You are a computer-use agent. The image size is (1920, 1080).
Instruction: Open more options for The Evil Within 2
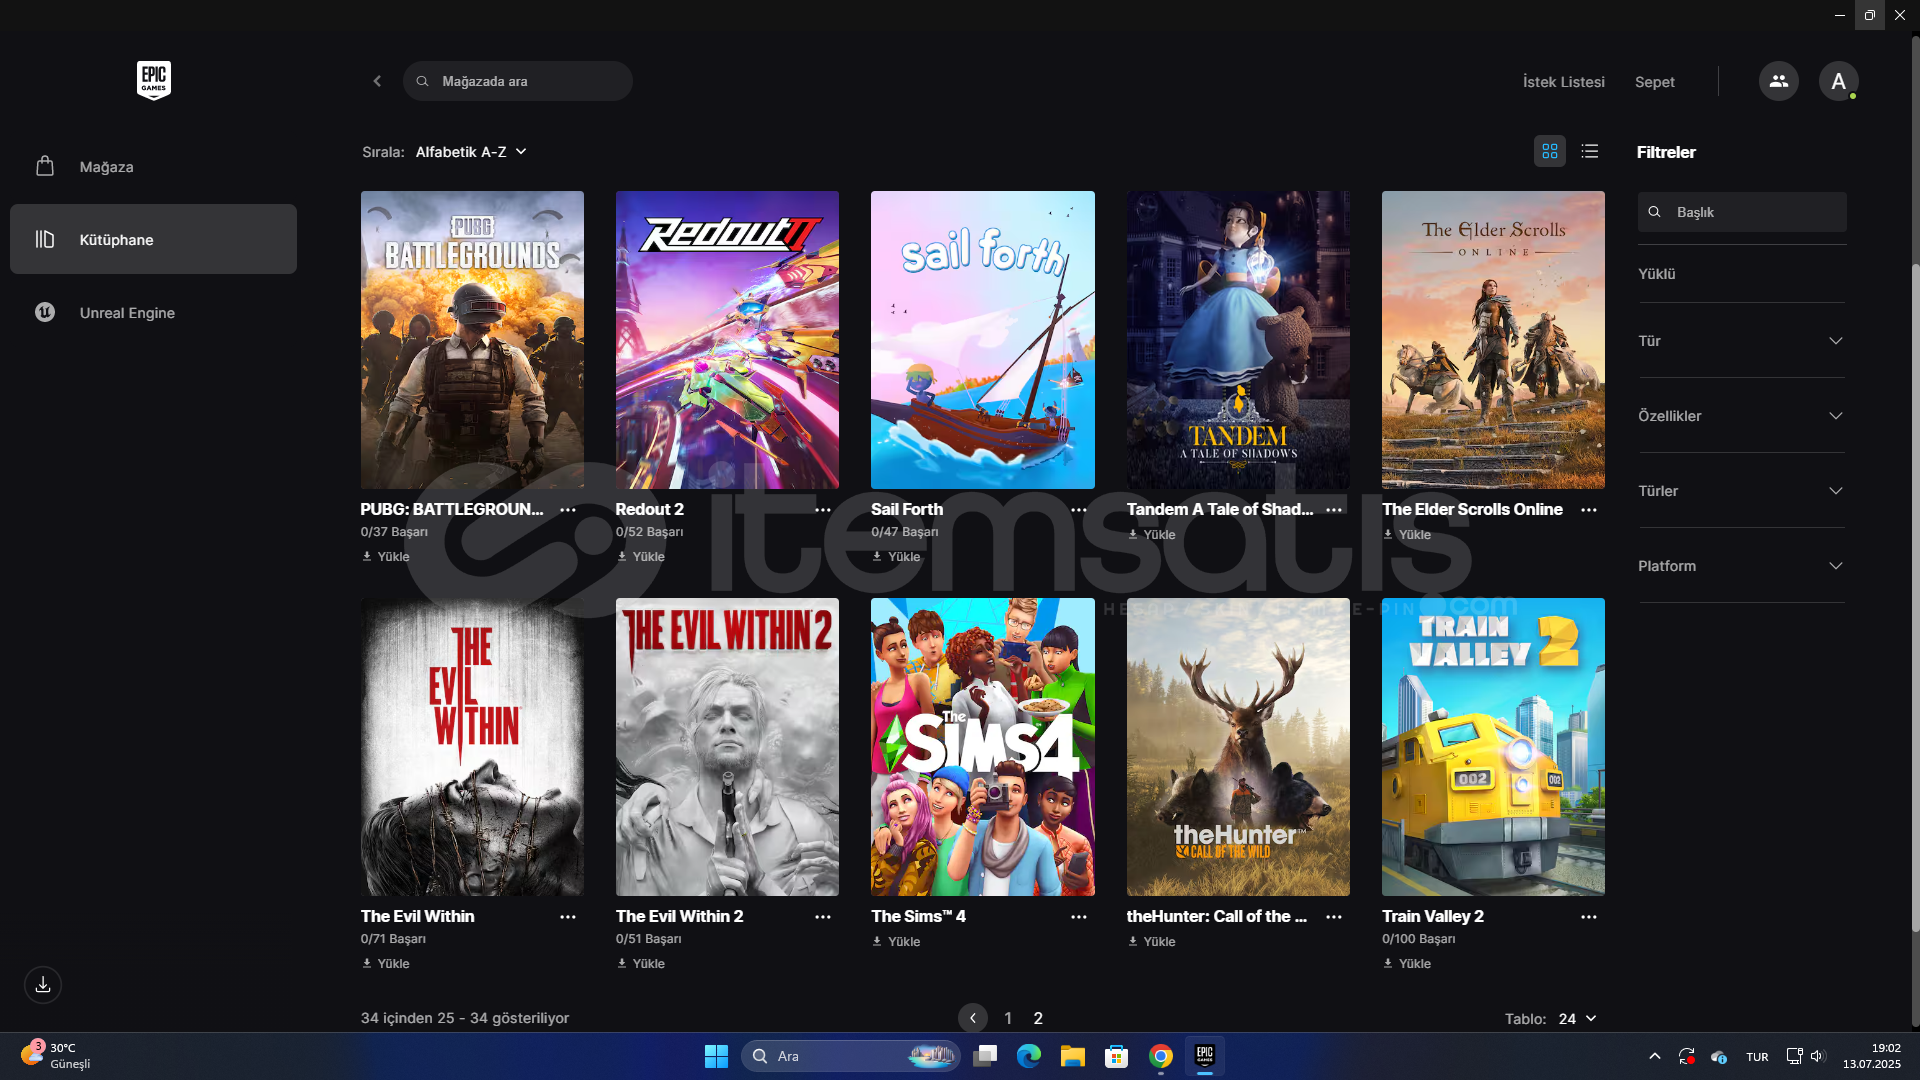point(823,917)
